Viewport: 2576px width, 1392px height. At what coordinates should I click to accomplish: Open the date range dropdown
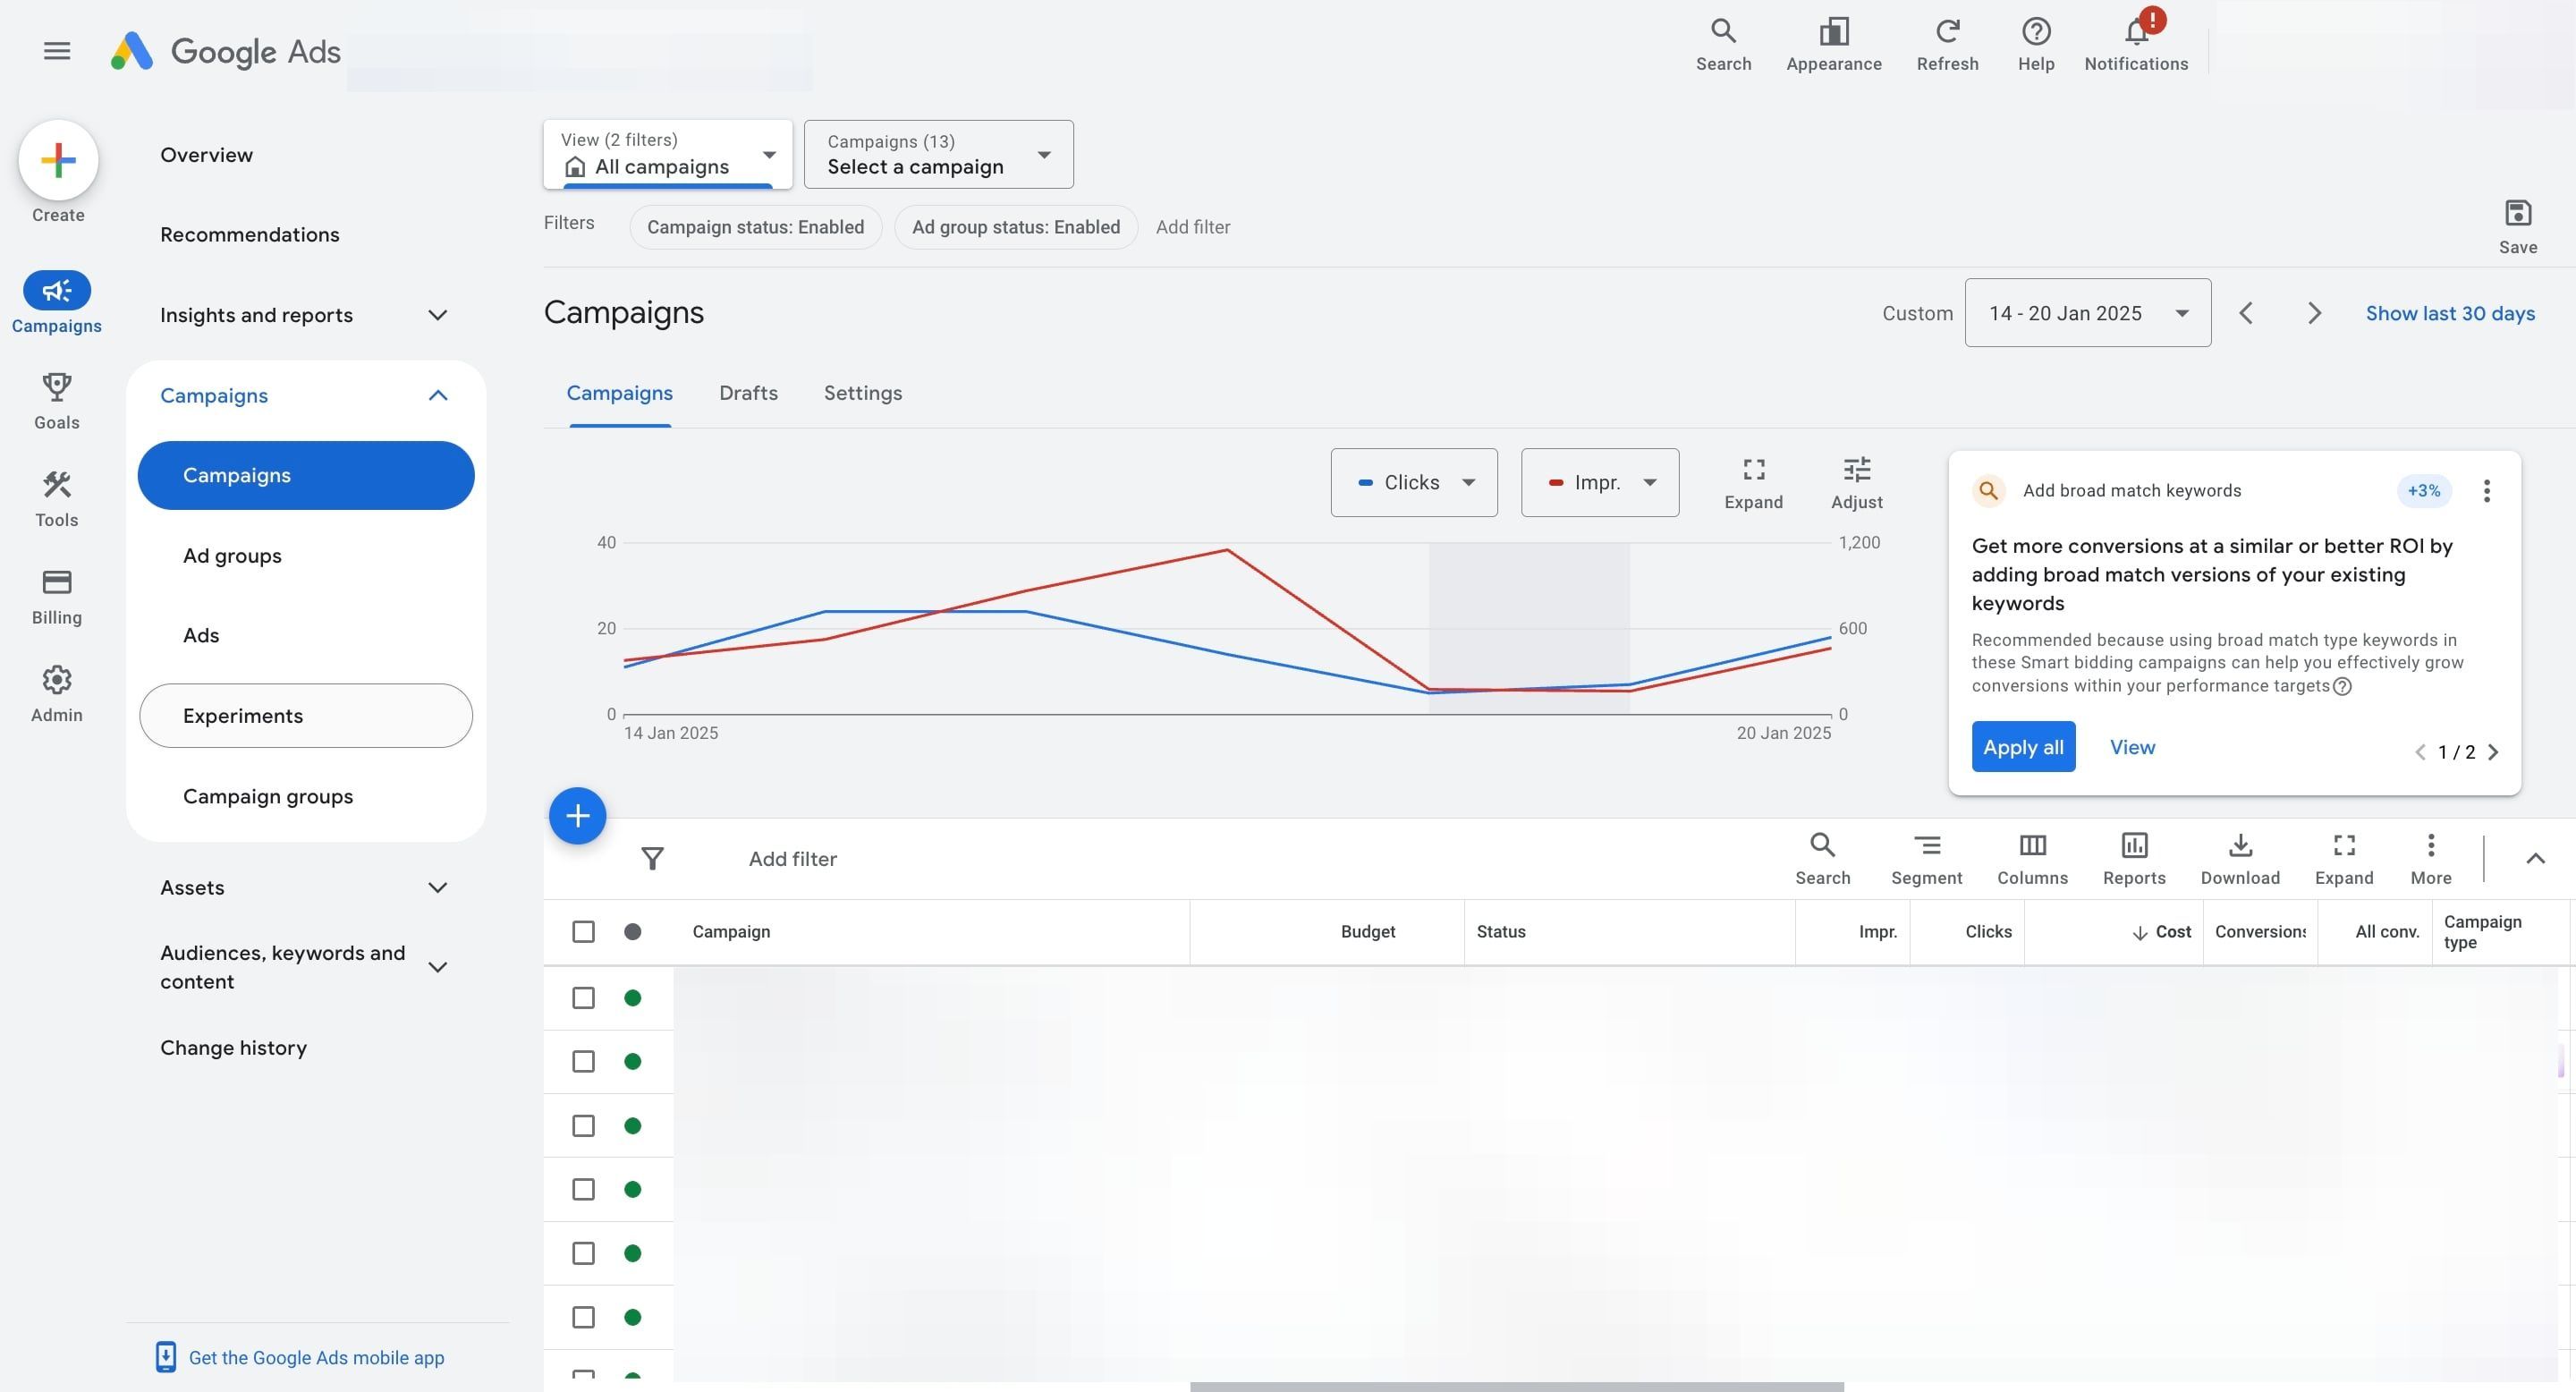tap(2087, 313)
